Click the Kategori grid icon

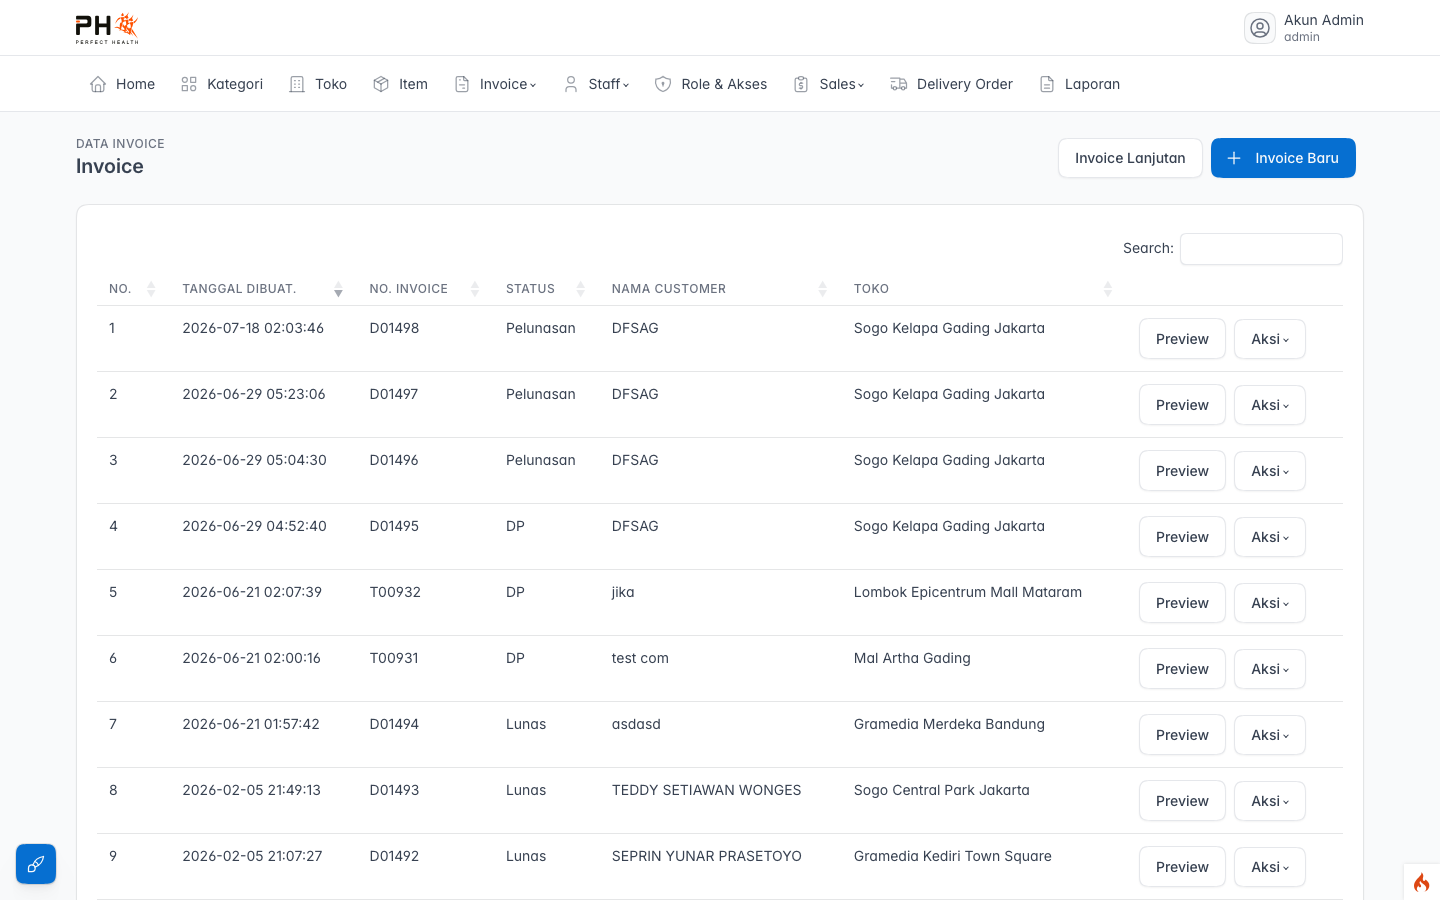(189, 84)
